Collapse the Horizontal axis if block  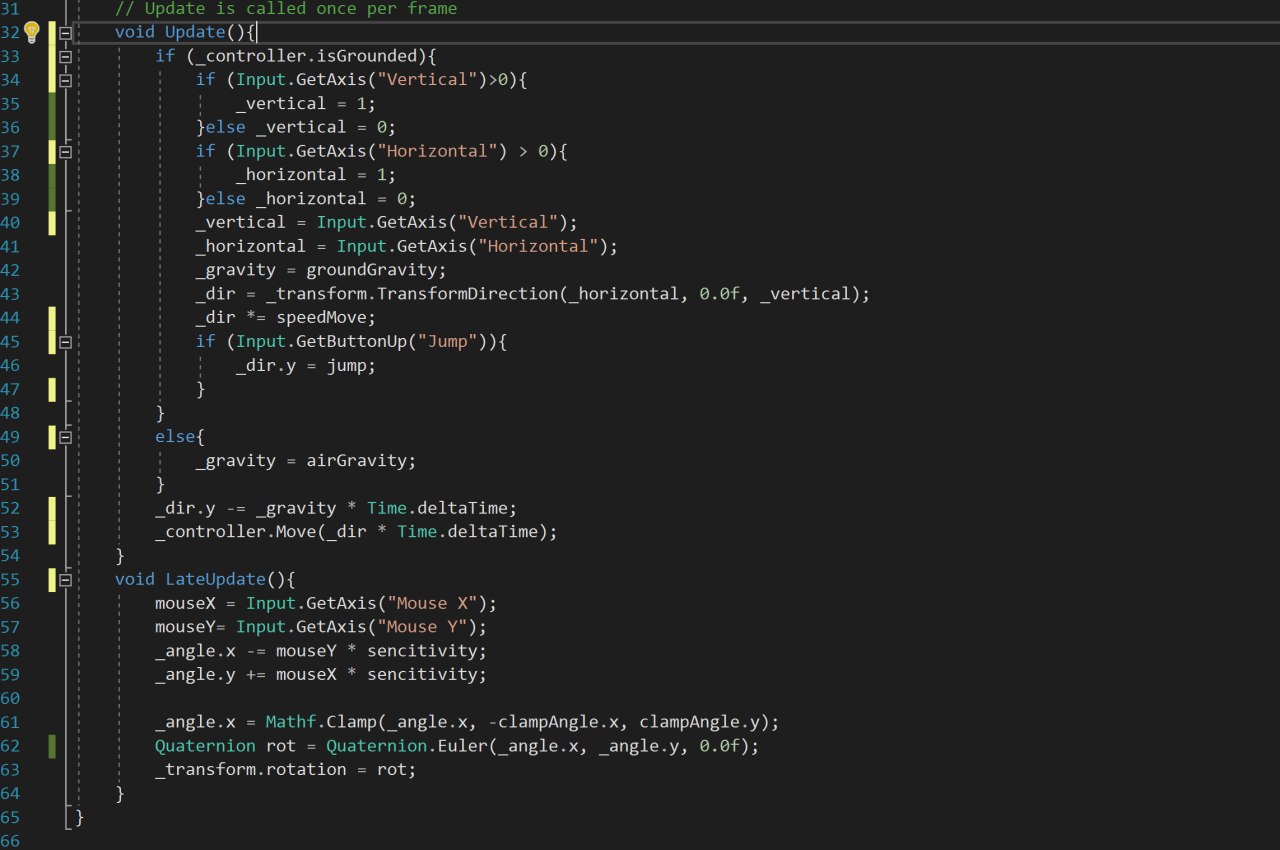coord(66,151)
